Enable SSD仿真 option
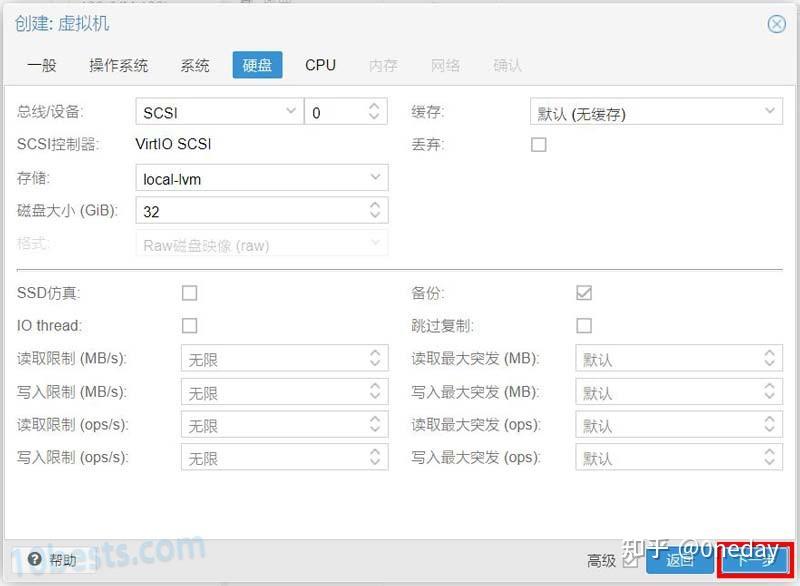This screenshot has height=586, width=800. pos(188,293)
